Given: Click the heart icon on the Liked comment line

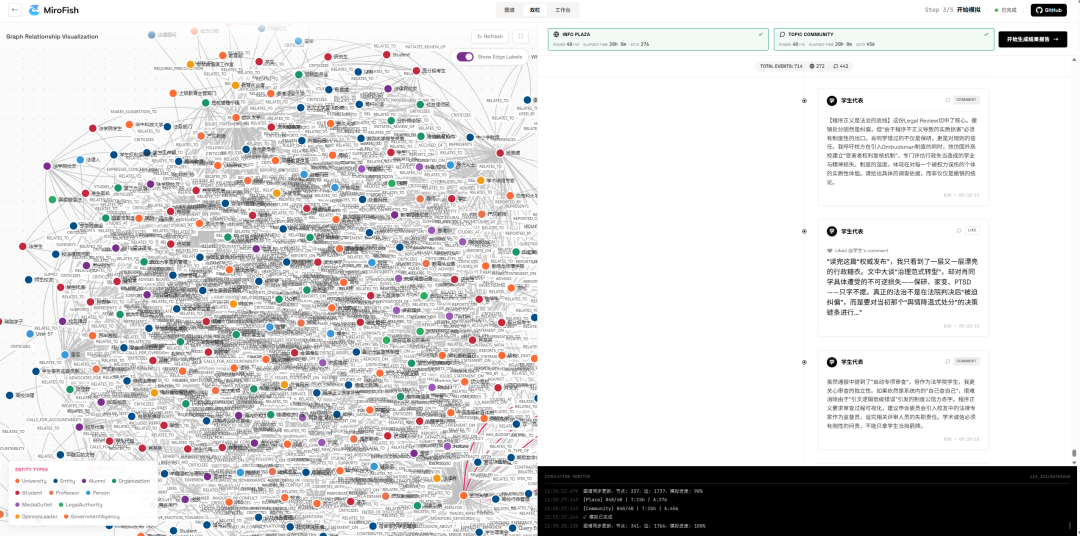Looking at the screenshot, I should coord(829,250).
